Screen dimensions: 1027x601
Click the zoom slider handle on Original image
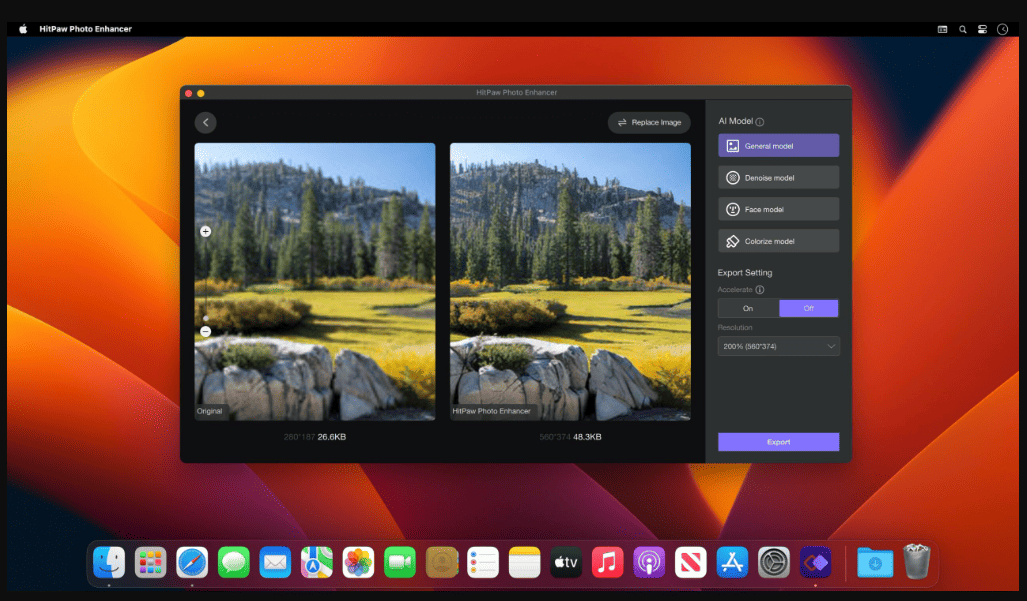click(x=206, y=319)
